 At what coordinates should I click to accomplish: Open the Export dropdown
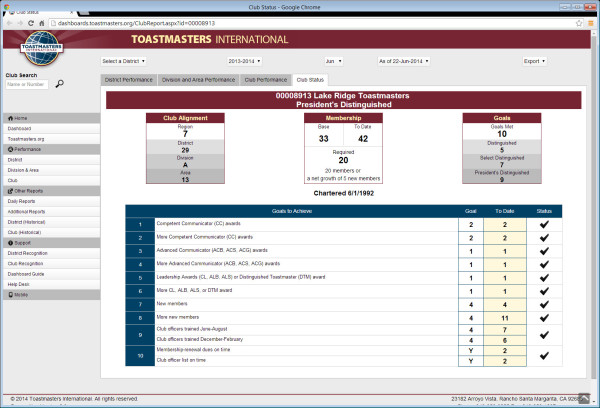(x=535, y=61)
